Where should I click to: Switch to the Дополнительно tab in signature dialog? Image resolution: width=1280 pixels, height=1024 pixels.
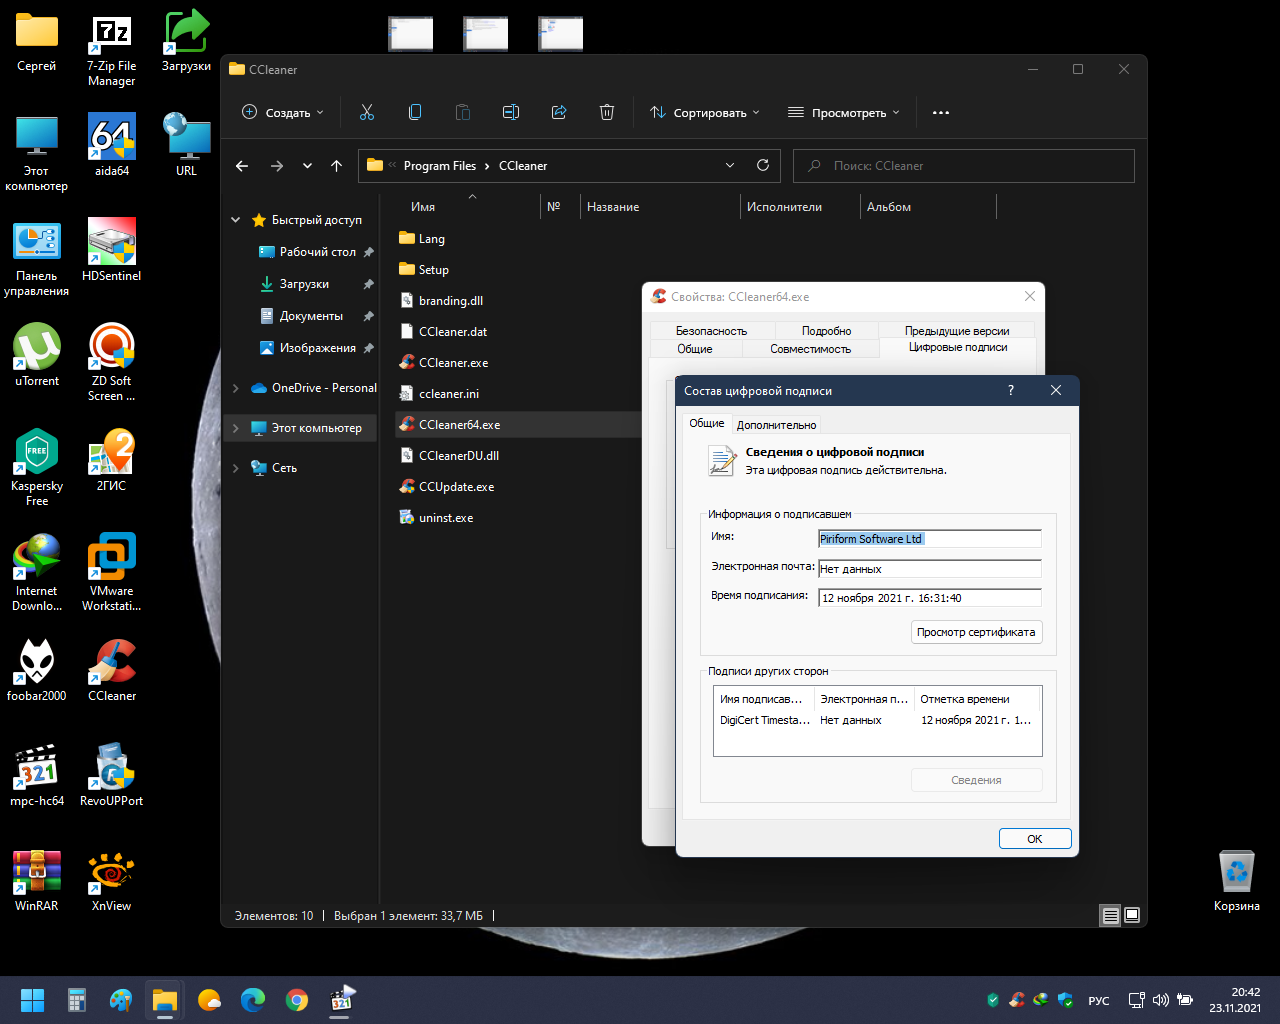777,425
